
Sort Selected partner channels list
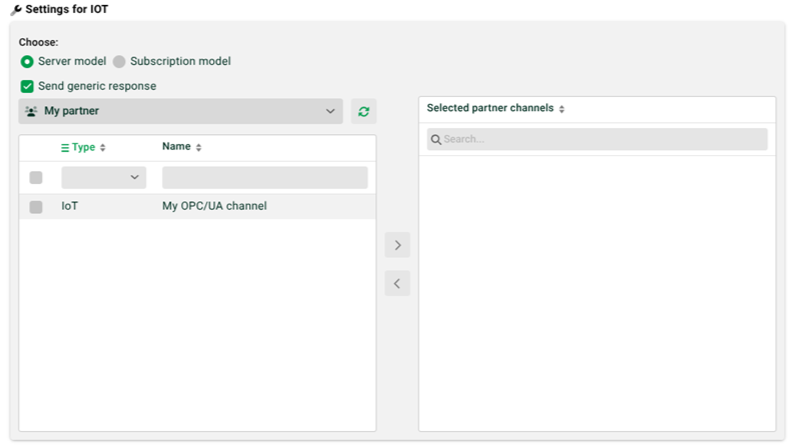click(562, 109)
